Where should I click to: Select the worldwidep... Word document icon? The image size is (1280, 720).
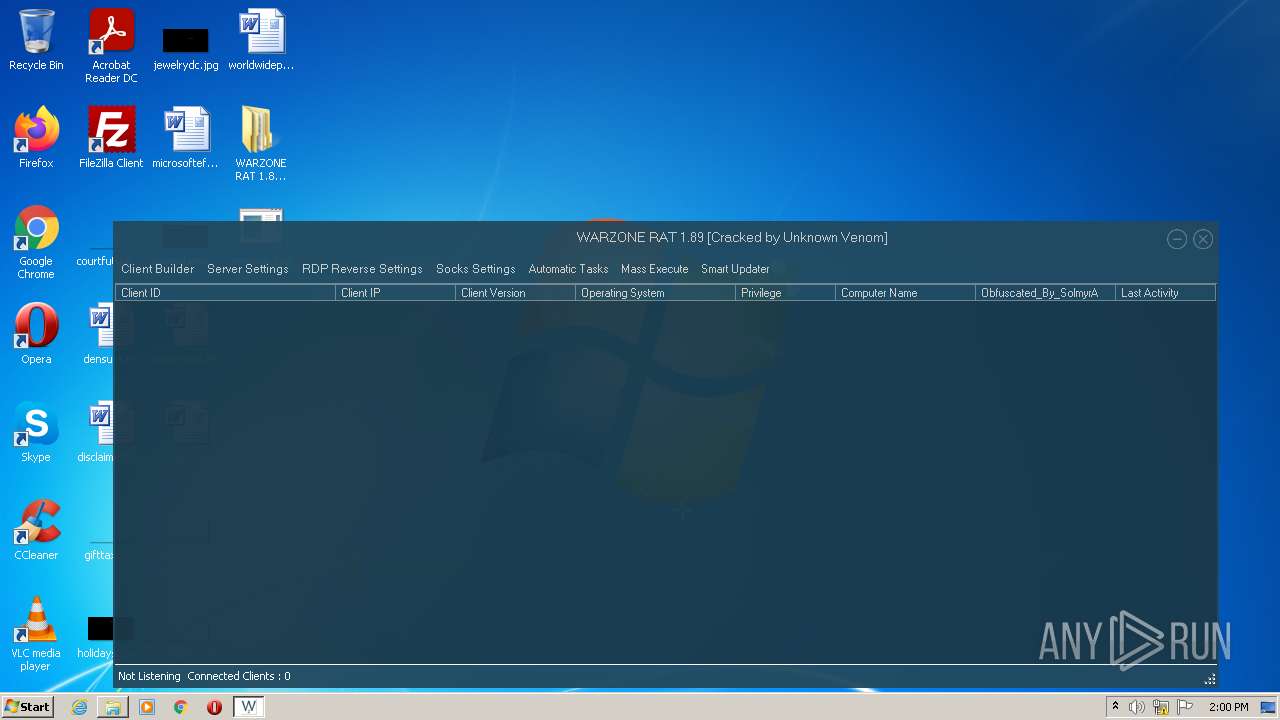[261, 40]
